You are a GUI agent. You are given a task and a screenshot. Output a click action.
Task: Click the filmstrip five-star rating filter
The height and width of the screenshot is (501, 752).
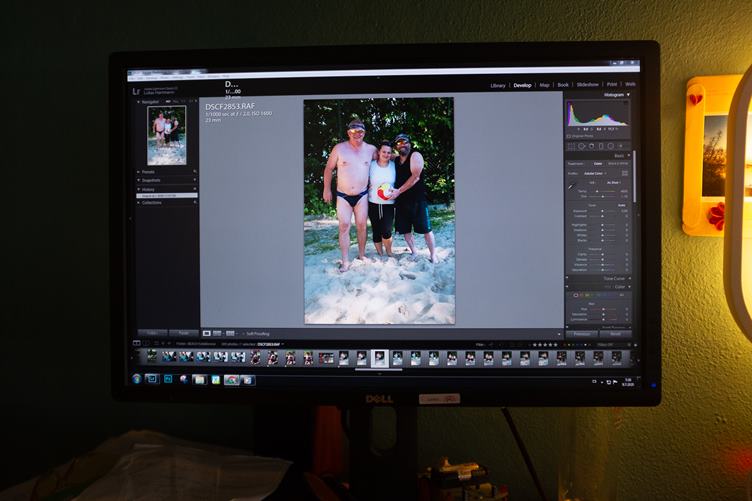(545, 344)
